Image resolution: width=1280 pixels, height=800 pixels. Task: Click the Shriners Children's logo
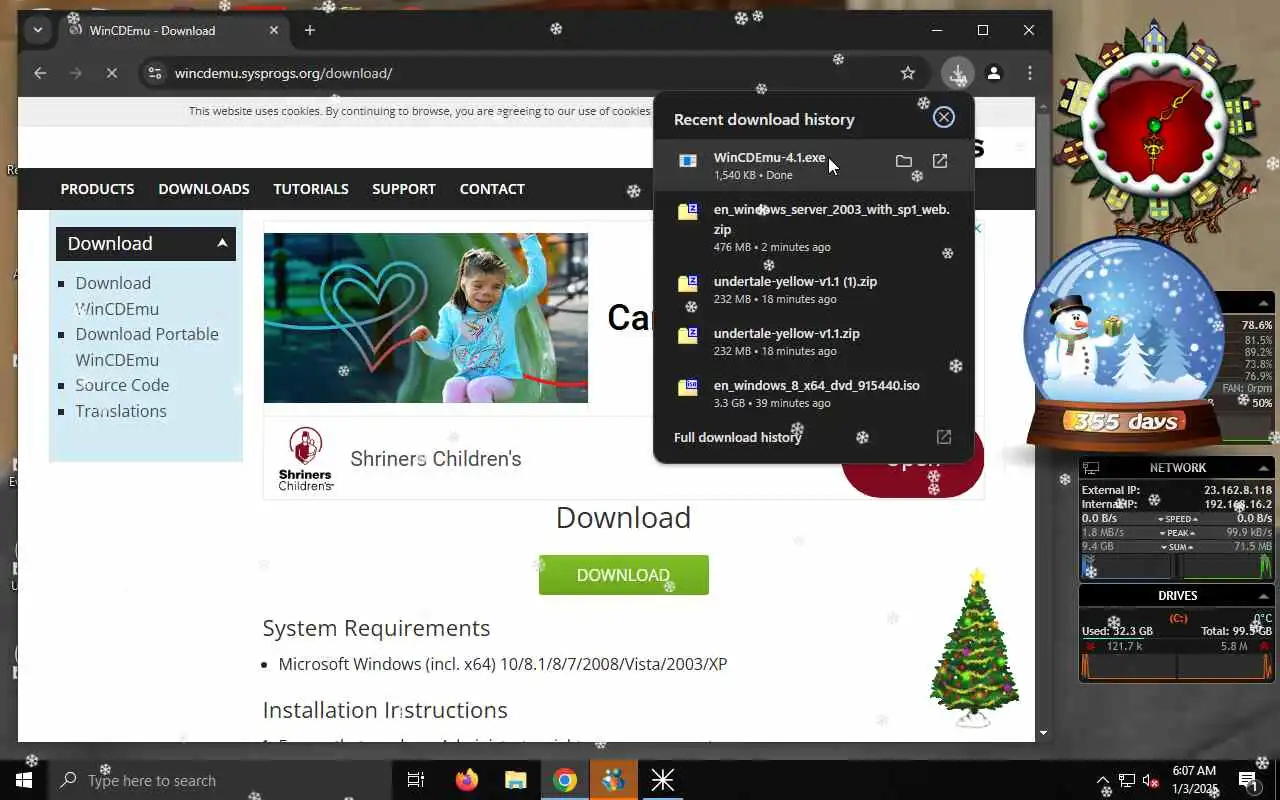tap(305, 459)
